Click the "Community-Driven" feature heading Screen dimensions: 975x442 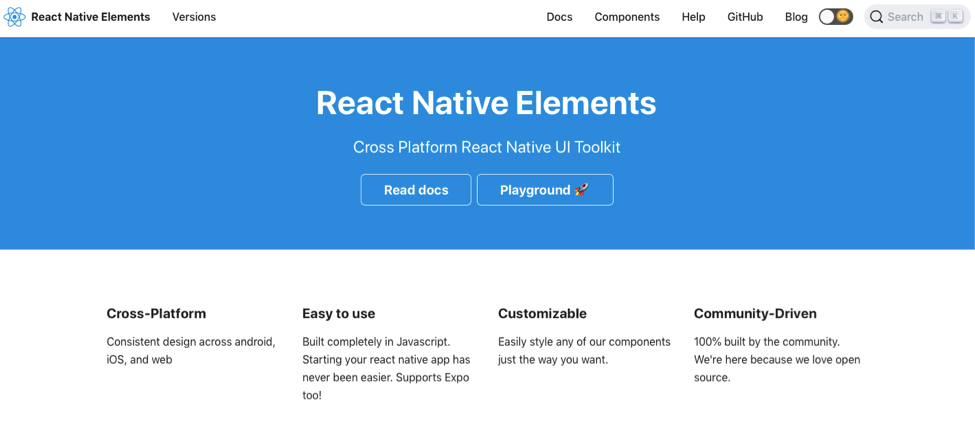click(x=756, y=313)
